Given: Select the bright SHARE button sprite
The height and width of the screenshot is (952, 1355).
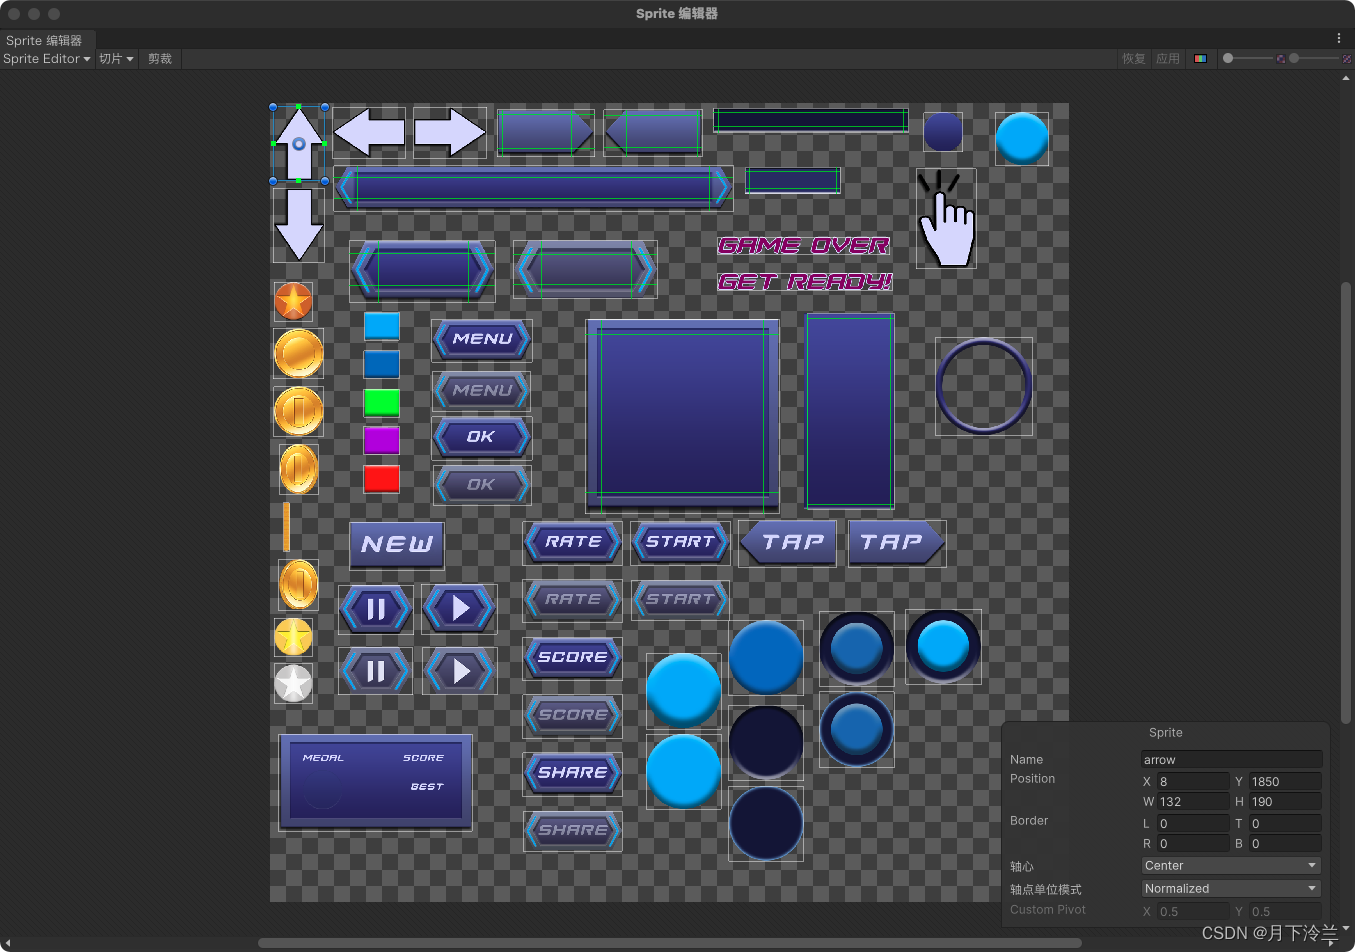Looking at the screenshot, I should (573, 774).
